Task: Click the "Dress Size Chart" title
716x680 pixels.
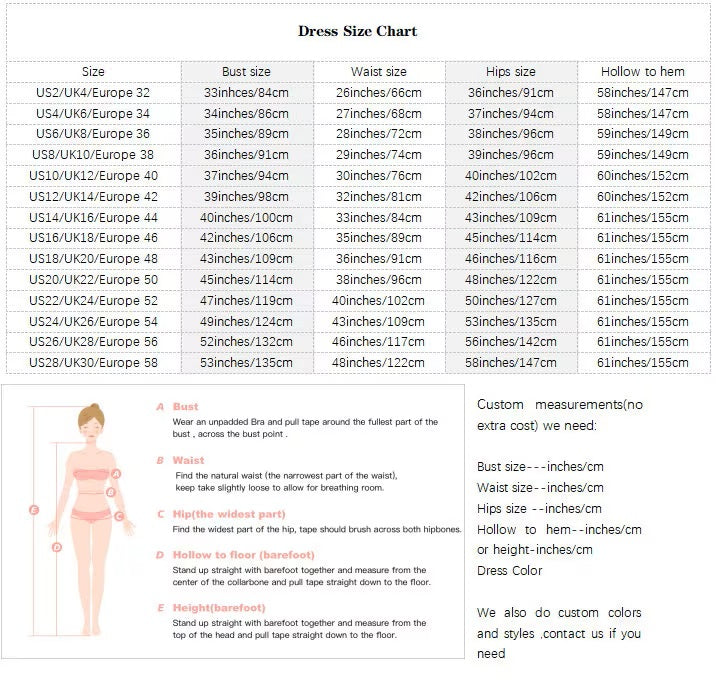Action: [x=357, y=31]
